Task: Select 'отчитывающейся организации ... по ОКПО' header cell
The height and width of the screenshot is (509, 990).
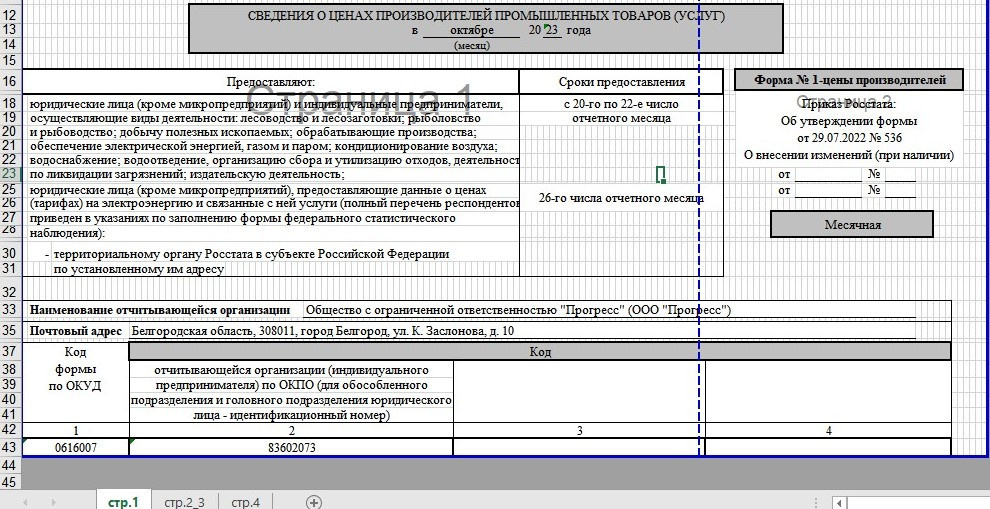Action: pos(291,392)
